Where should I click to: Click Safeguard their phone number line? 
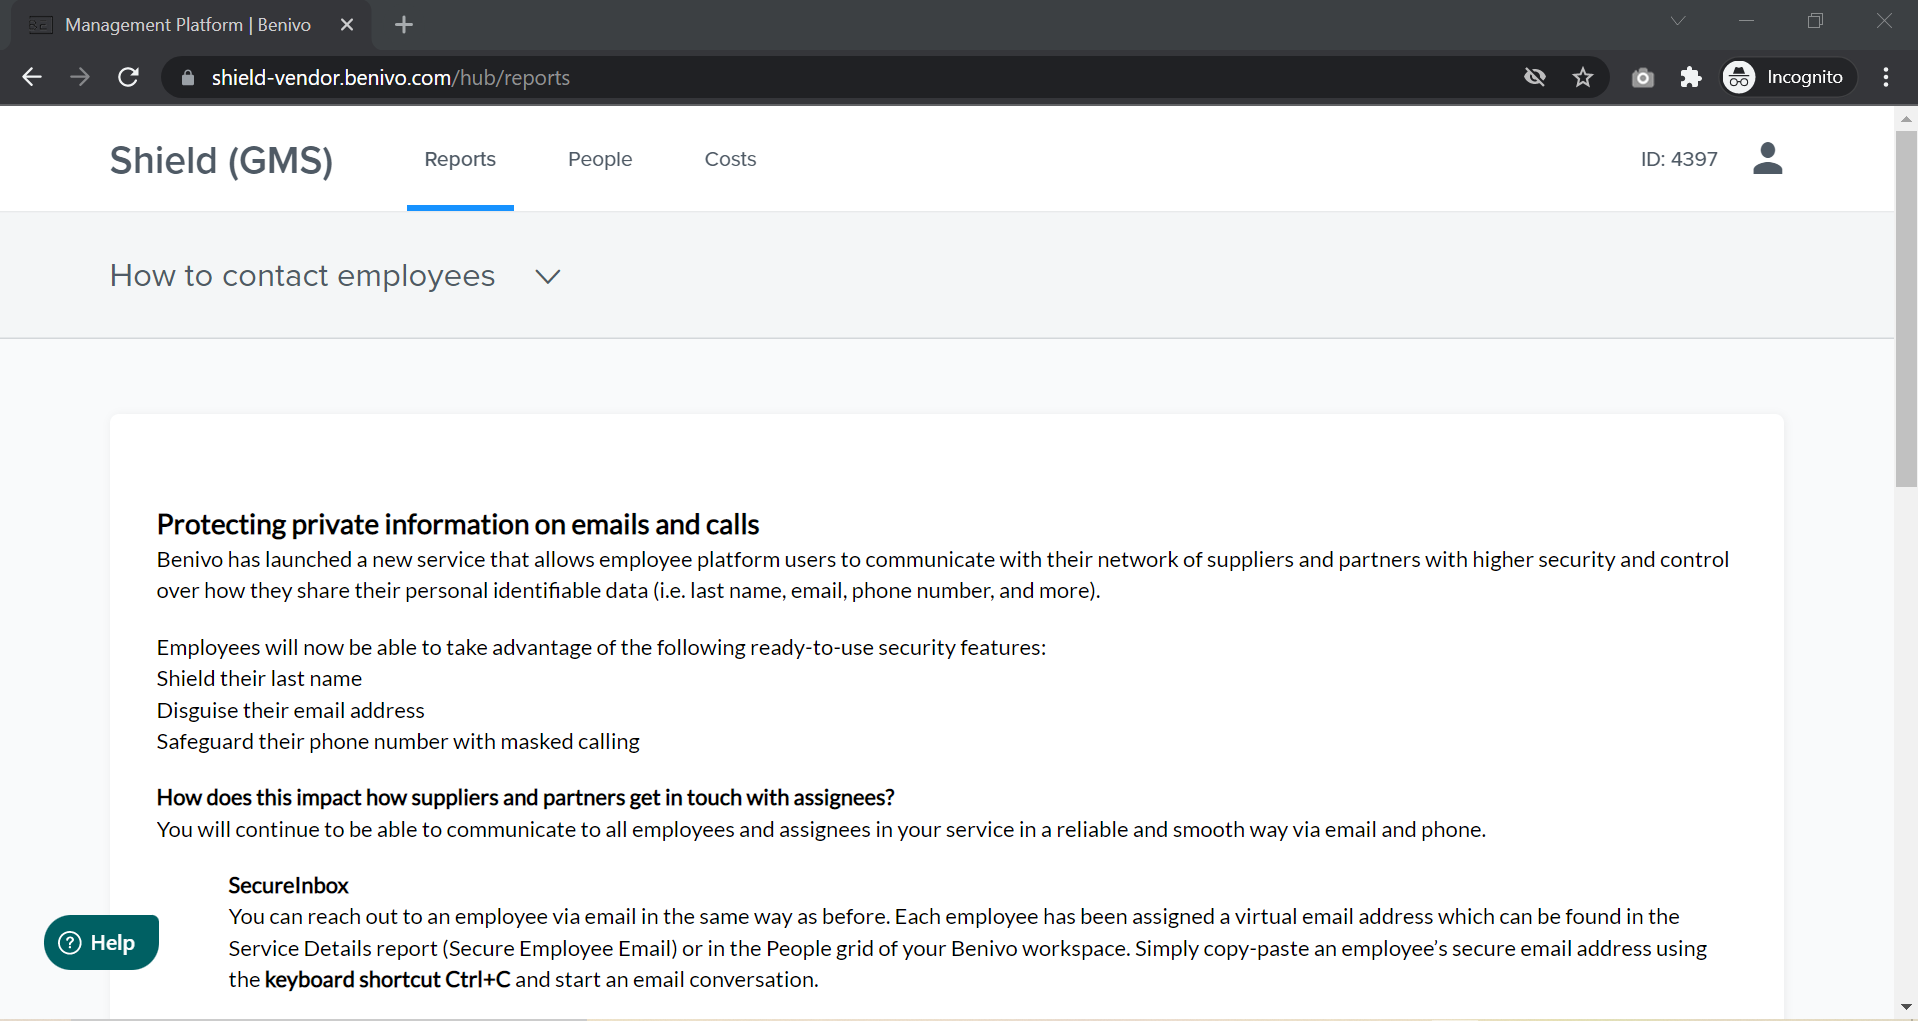tap(398, 741)
